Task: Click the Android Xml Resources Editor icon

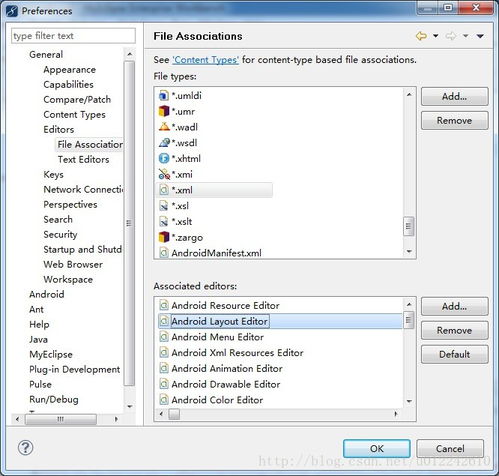Action: coord(163,353)
